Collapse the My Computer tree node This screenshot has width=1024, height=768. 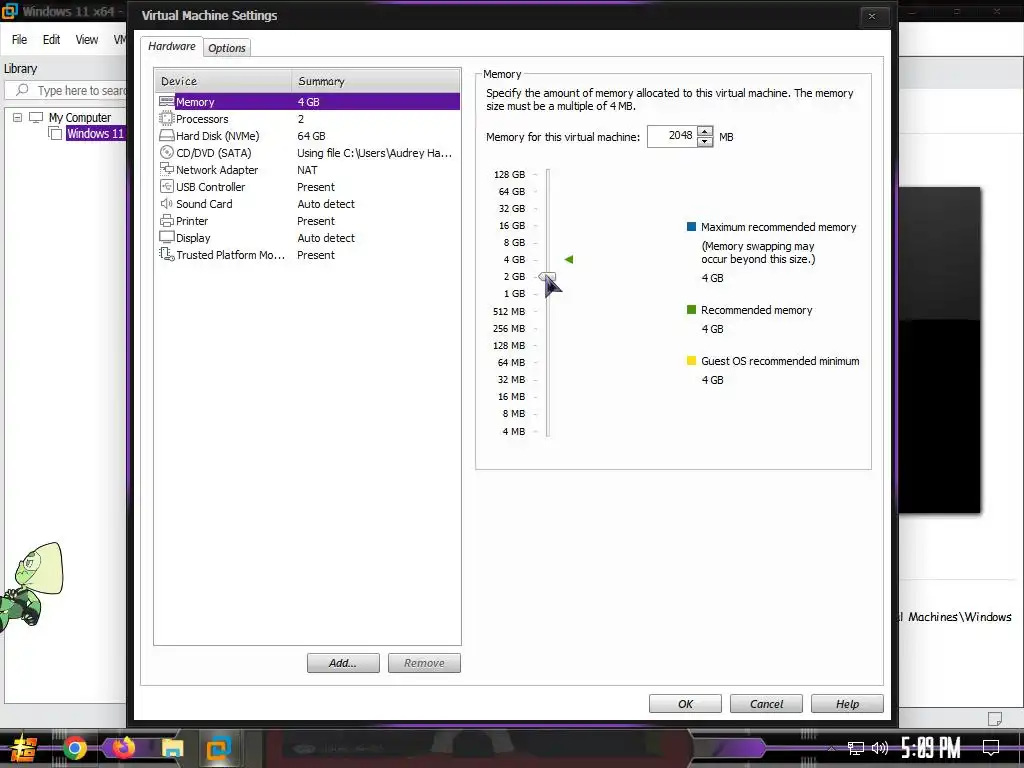point(17,118)
